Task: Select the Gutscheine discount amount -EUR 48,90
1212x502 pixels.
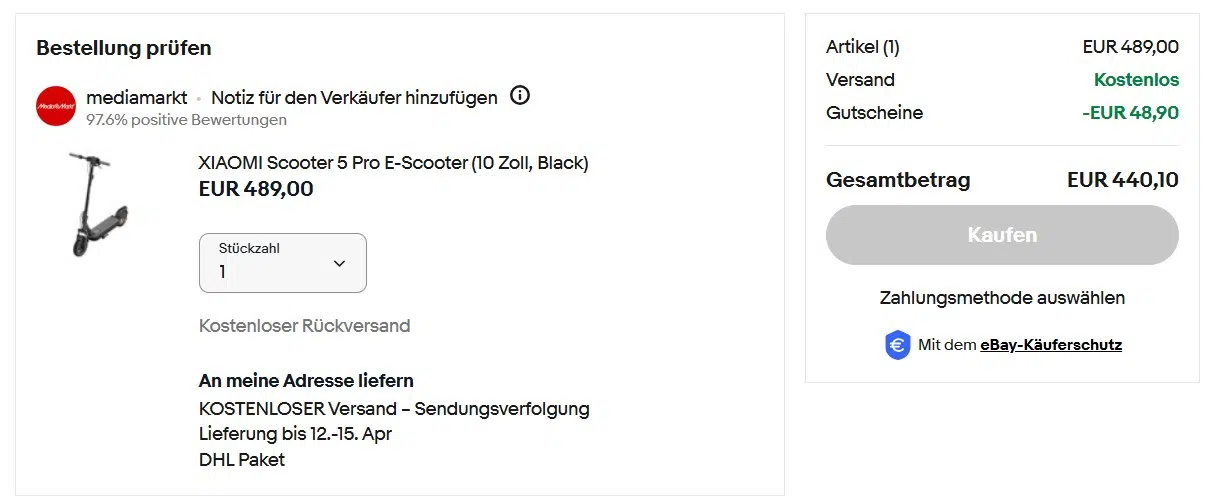Action: 1130,113
